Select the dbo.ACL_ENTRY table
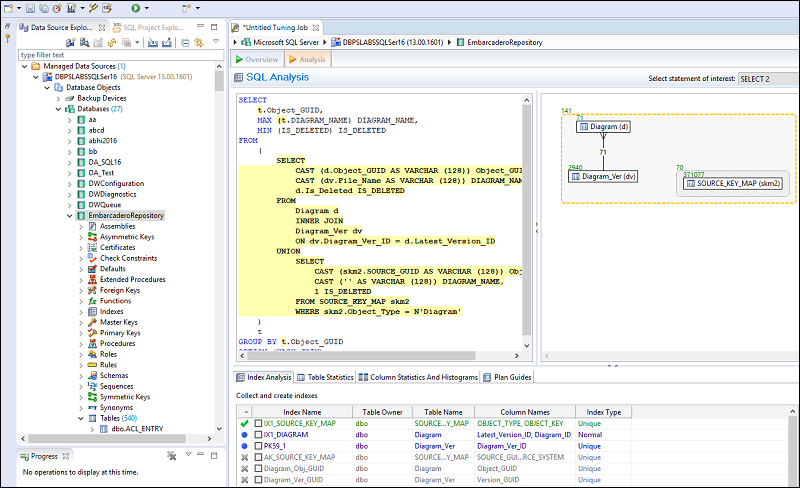 (x=137, y=429)
